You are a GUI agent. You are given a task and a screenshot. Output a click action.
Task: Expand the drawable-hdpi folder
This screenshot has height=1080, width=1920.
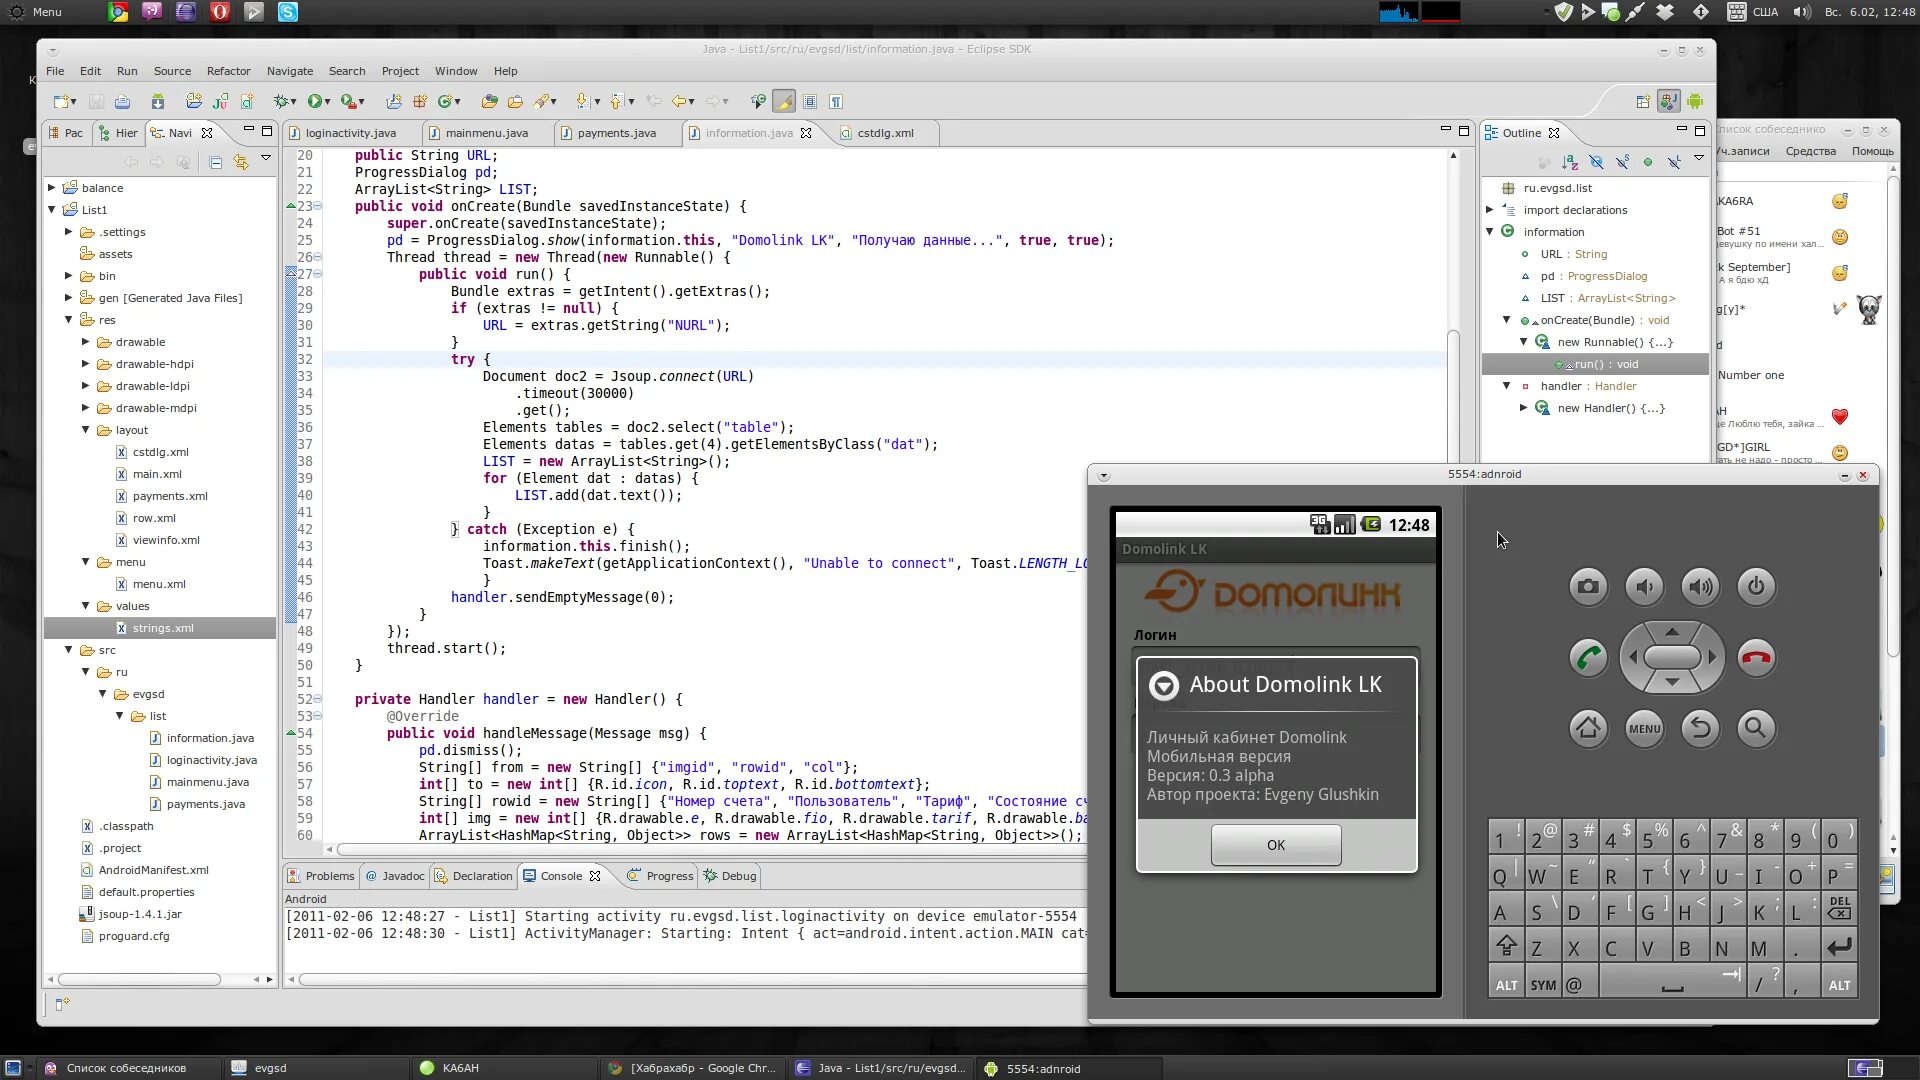pyautogui.click(x=86, y=364)
